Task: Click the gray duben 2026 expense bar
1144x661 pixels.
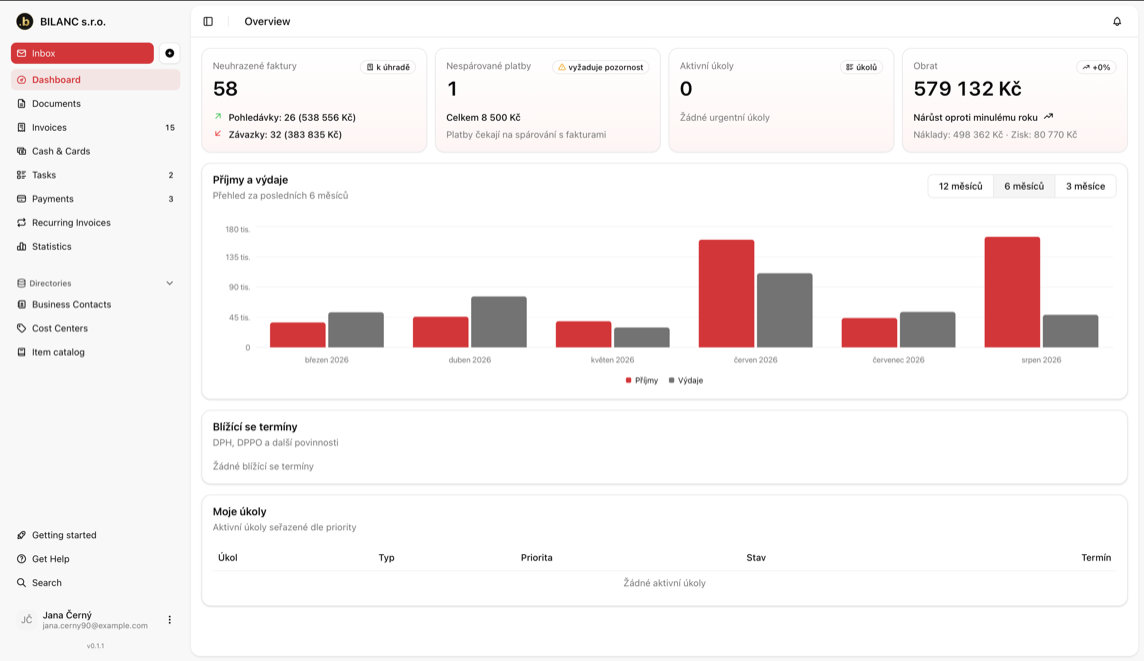Action: pos(498,322)
